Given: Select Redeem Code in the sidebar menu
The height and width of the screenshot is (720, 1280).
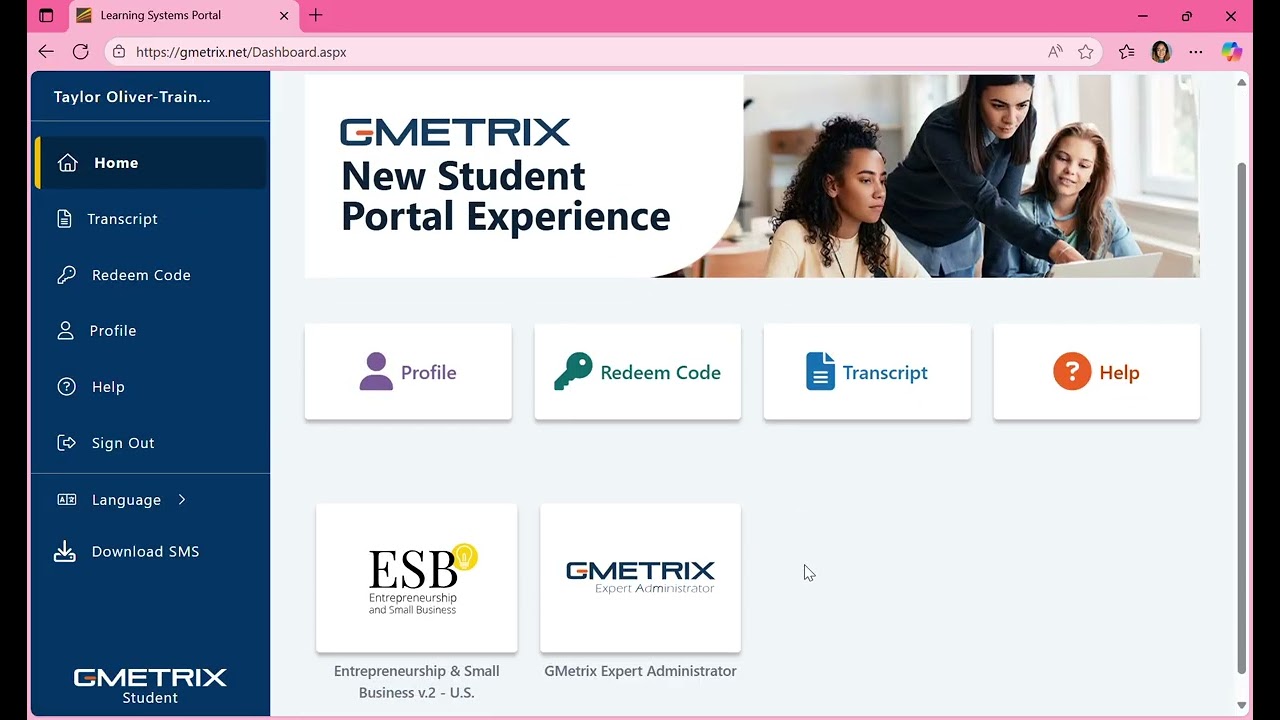Looking at the screenshot, I should pyautogui.click(x=150, y=275).
